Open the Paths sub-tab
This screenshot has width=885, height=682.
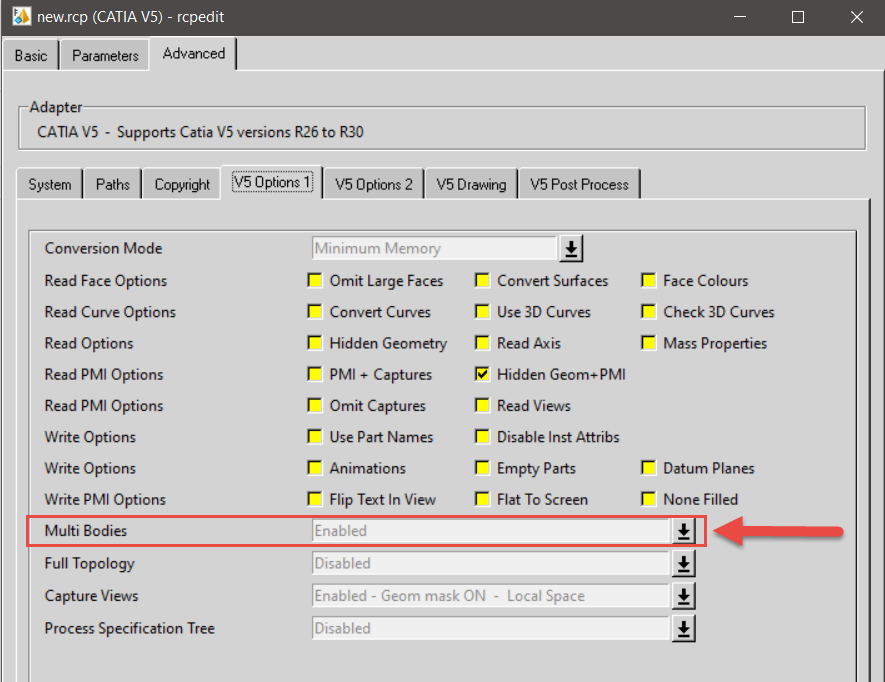pyautogui.click(x=112, y=184)
